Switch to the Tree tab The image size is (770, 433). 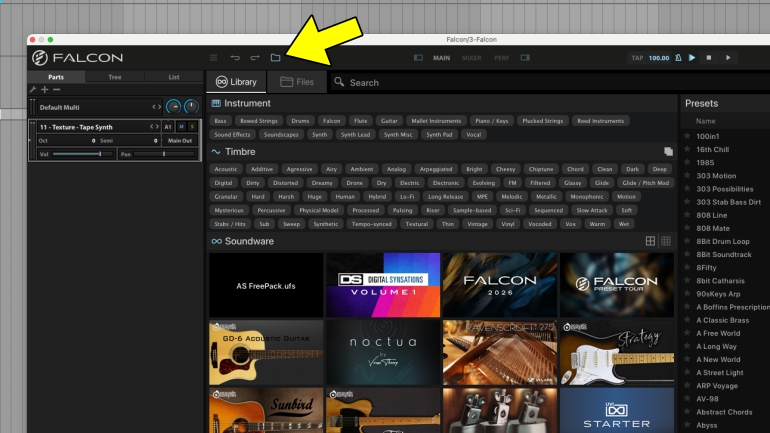114,77
